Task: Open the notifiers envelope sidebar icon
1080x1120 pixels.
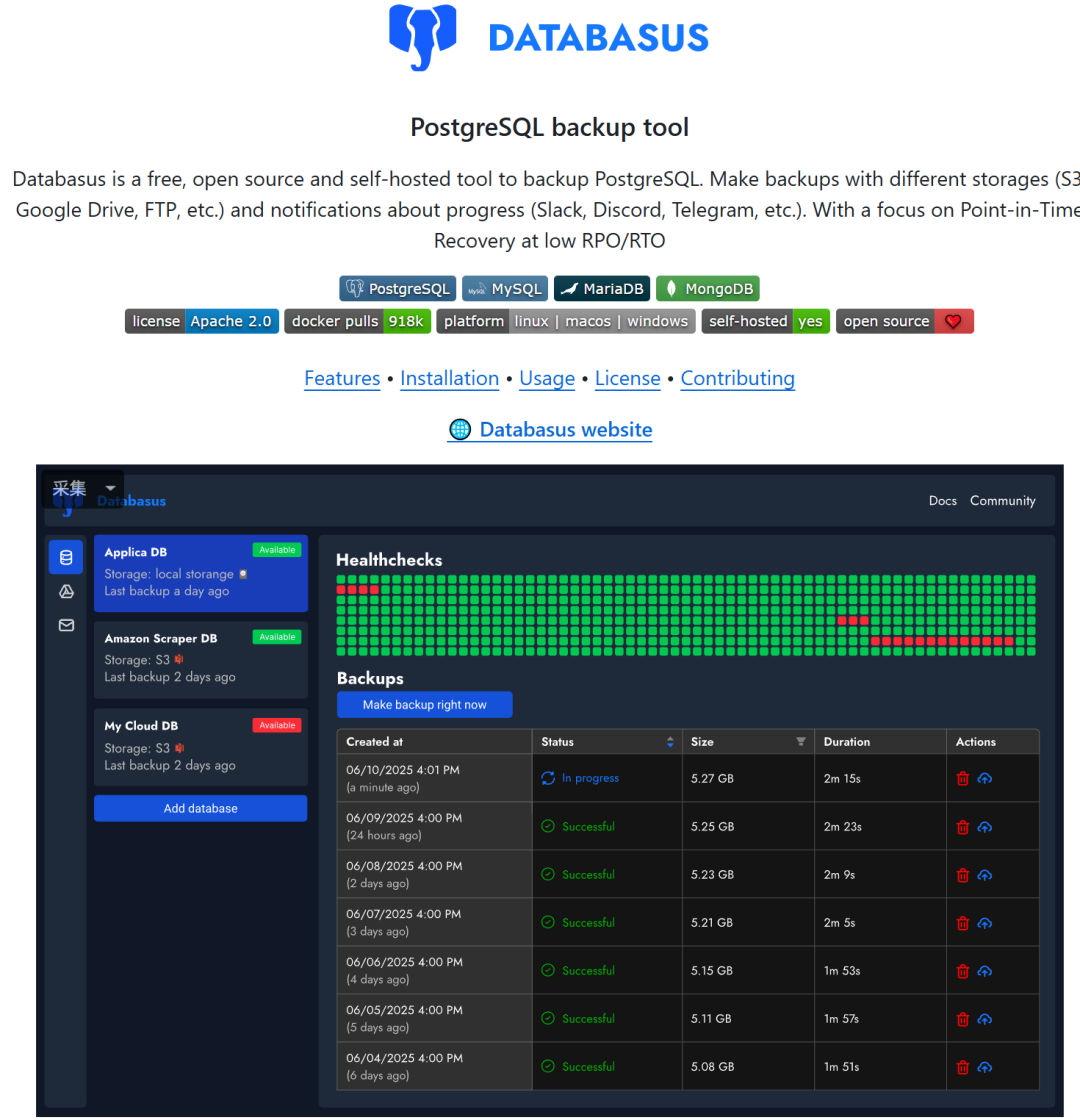Action: pos(66,626)
